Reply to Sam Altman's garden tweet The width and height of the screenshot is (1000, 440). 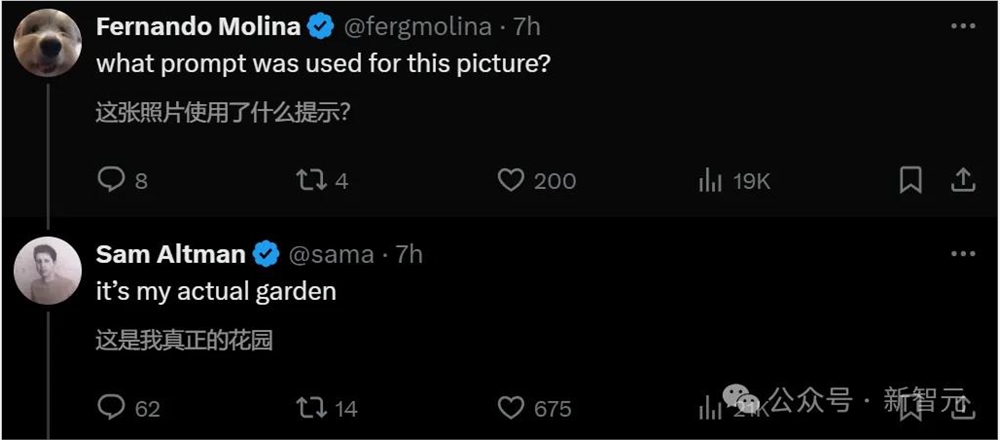[110, 407]
